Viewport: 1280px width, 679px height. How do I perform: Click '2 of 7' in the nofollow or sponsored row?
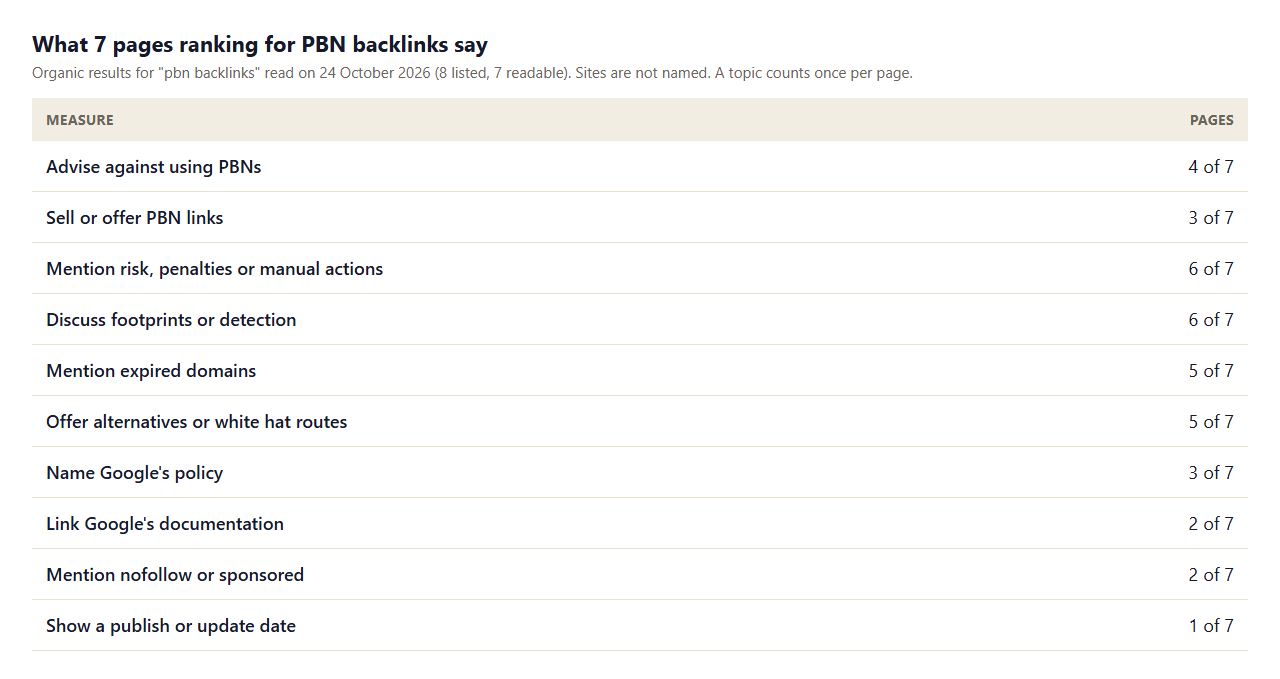coord(1211,575)
